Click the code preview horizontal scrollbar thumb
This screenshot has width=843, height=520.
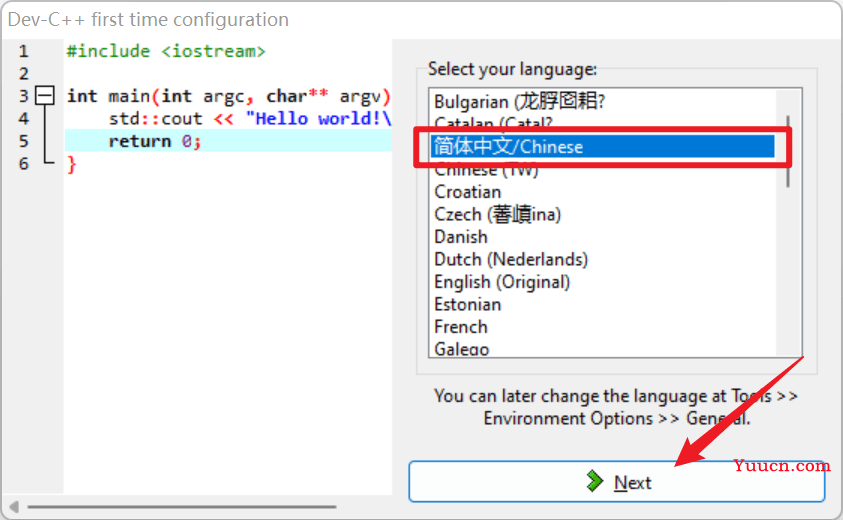tap(182, 507)
